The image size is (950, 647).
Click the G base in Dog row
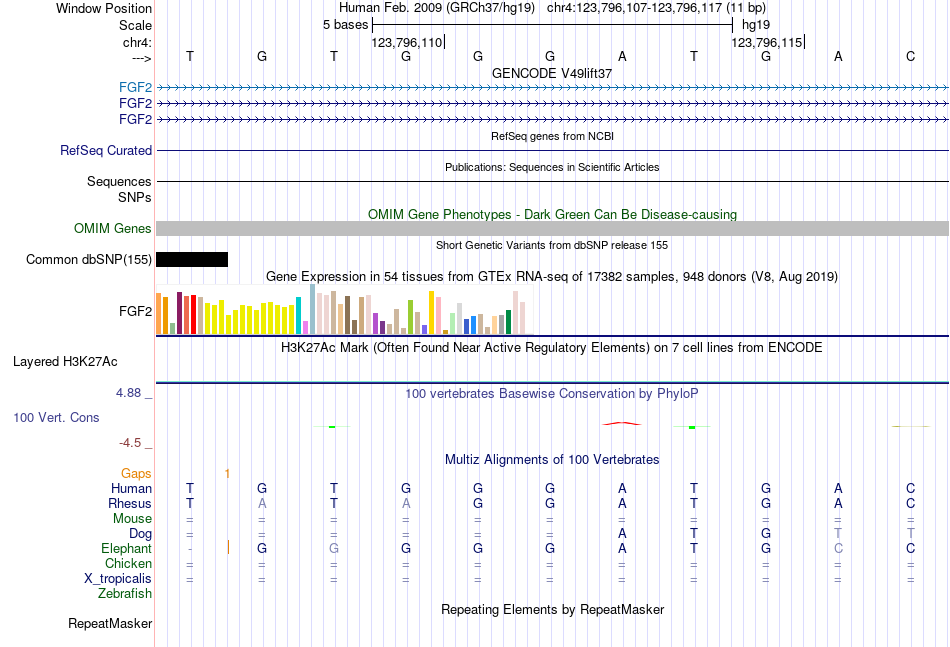tap(766, 534)
